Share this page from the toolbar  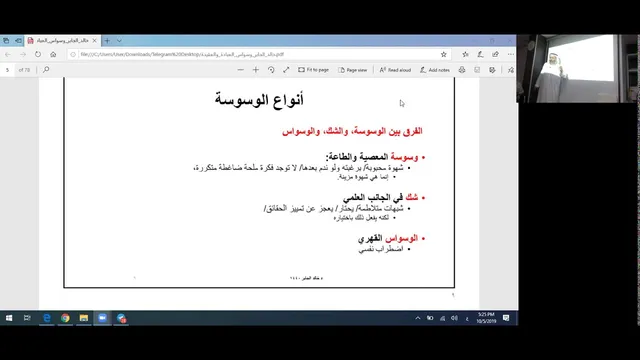pos(496,54)
